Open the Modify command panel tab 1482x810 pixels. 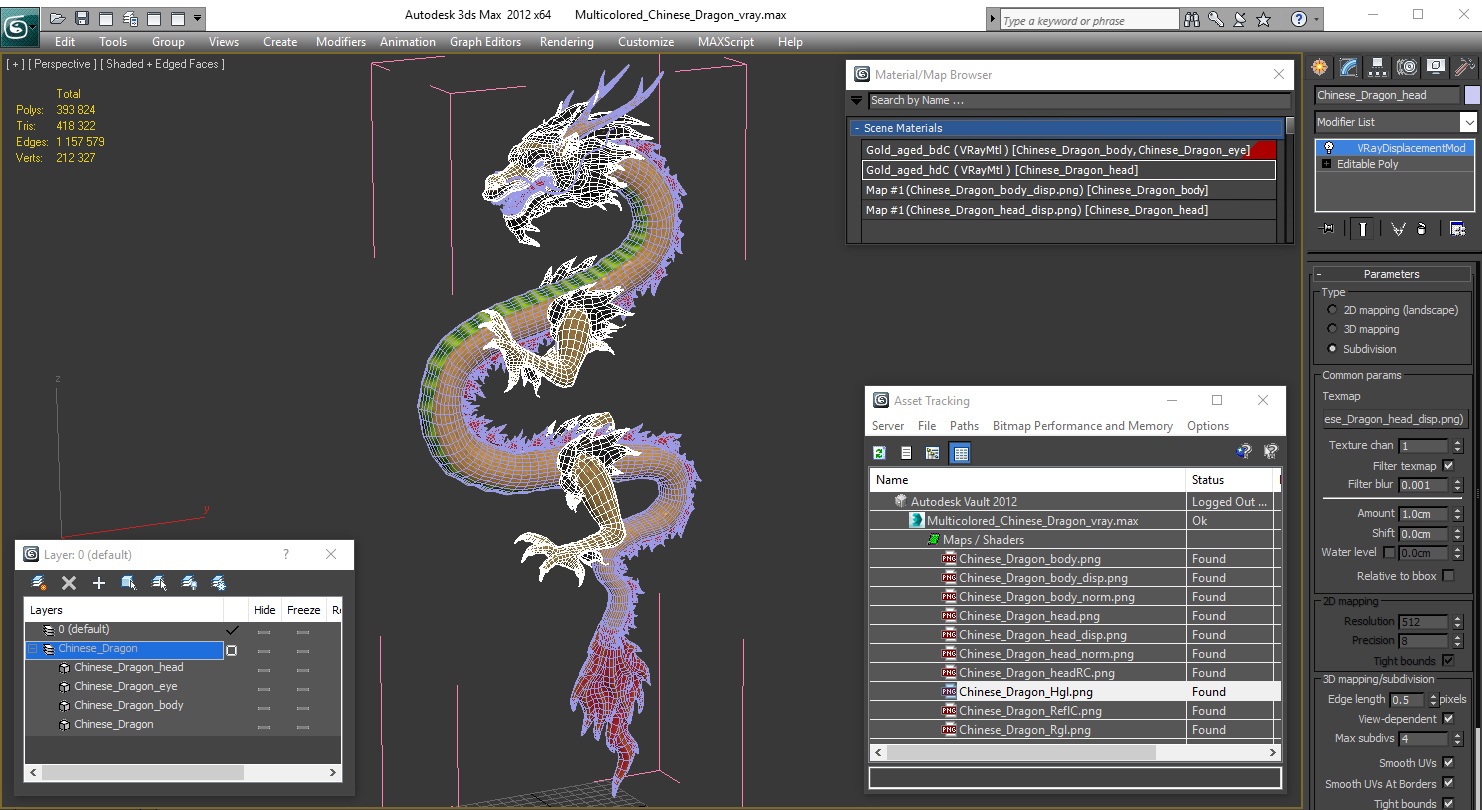click(1349, 67)
